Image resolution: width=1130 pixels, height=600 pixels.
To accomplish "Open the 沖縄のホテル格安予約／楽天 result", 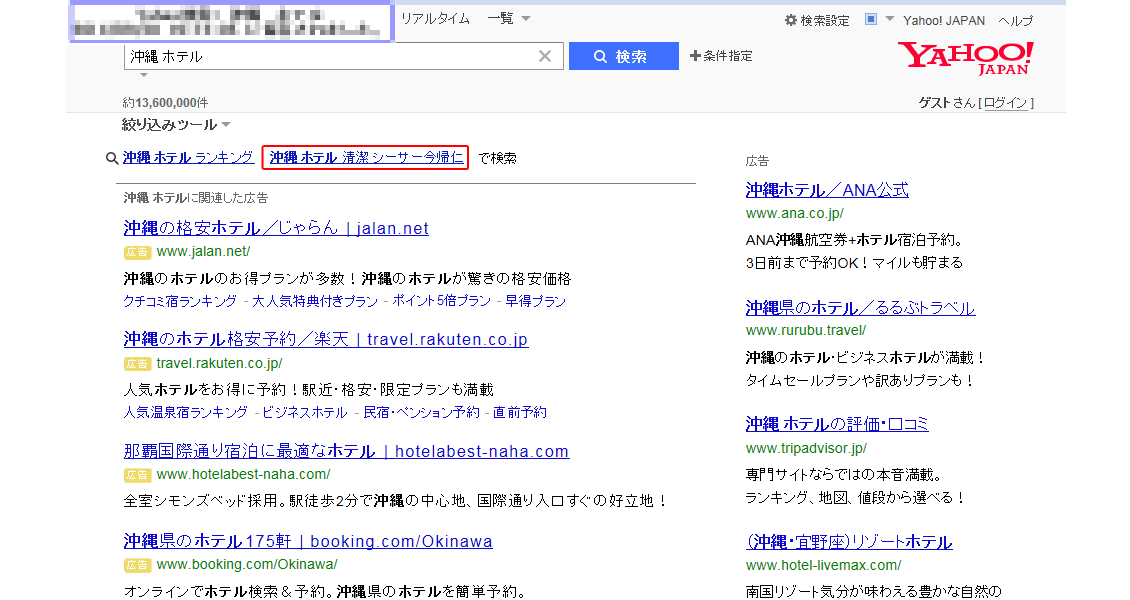I will 326,339.
